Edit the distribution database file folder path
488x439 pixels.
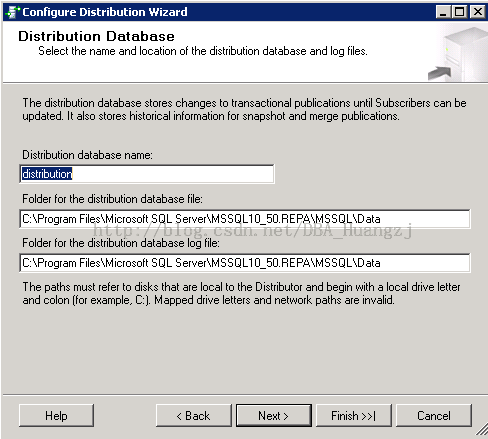(245, 219)
